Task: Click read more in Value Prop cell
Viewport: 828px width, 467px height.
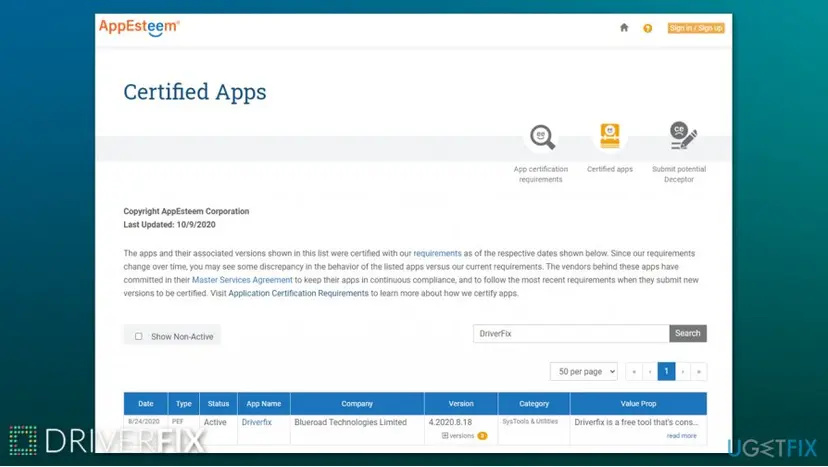Action: coord(681,436)
